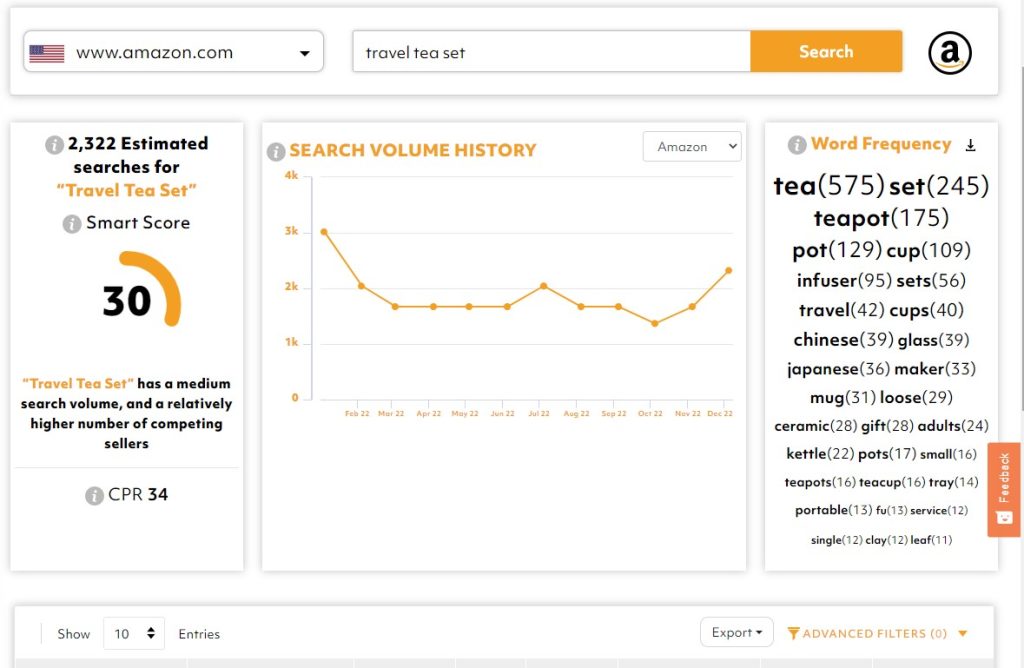Adjust the Show entries number stepper
Image resolution: width=1024 pixels, height=668 pixels.
click(x=150, y=633)
